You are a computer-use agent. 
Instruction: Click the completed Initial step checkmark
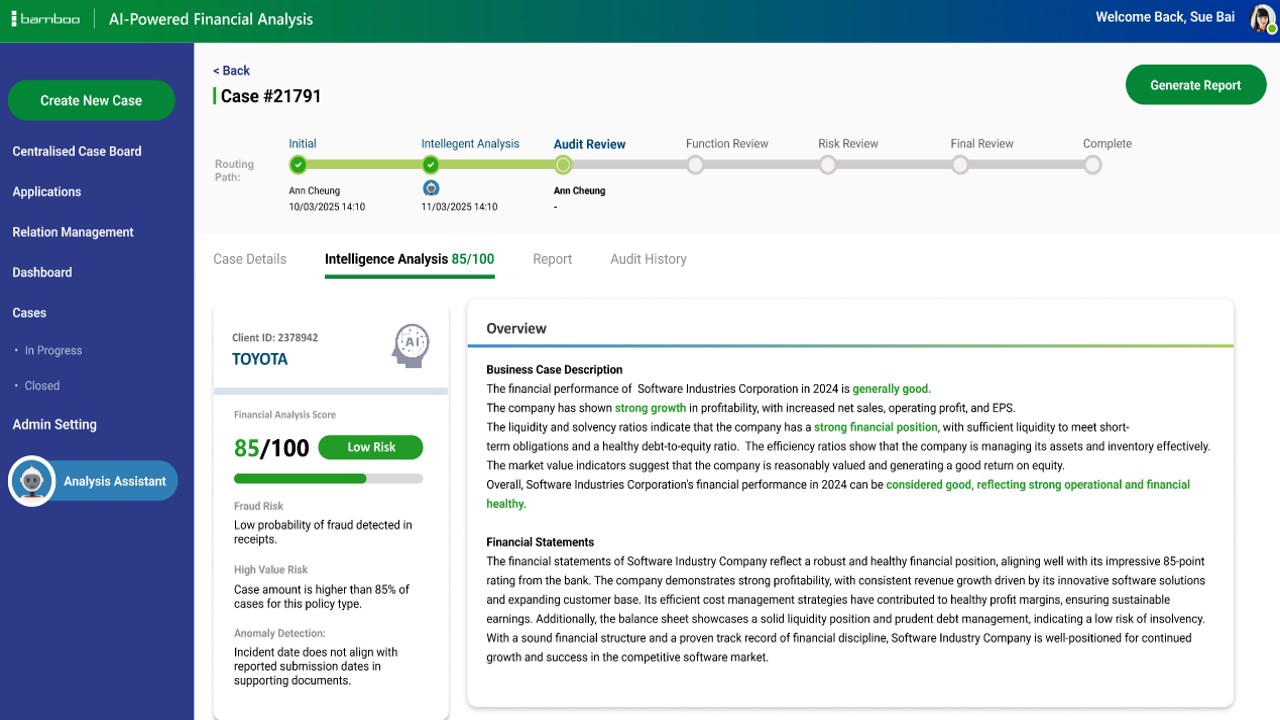[298, 165]
